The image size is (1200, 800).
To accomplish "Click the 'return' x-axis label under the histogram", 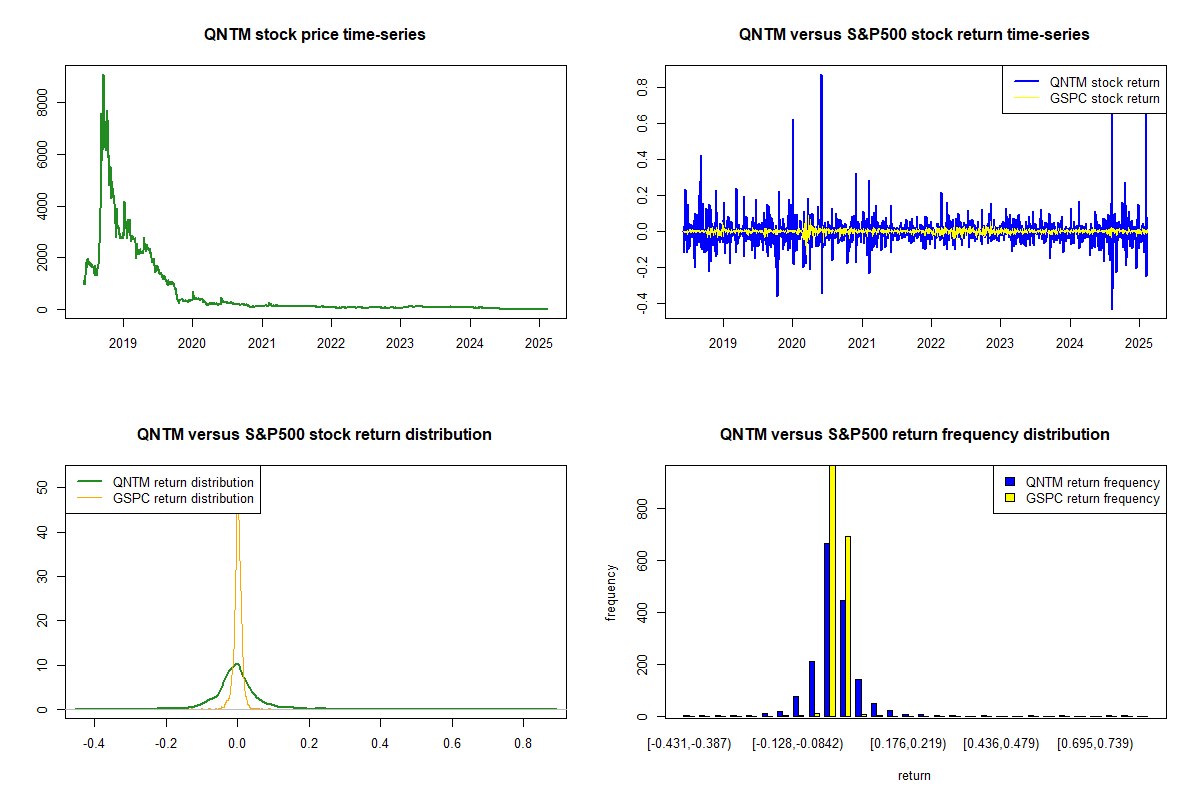I will point(914,775).
